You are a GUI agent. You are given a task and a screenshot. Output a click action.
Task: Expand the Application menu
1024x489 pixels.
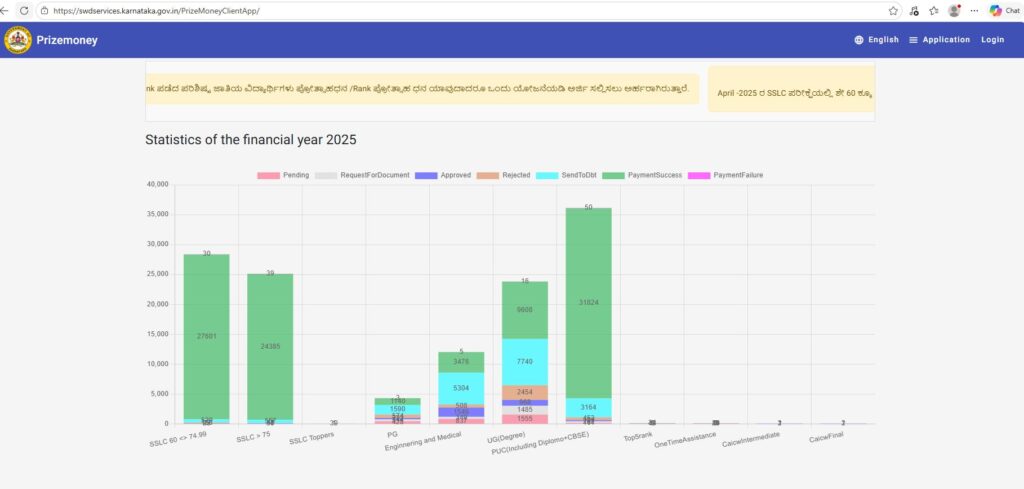coord(939,40)
